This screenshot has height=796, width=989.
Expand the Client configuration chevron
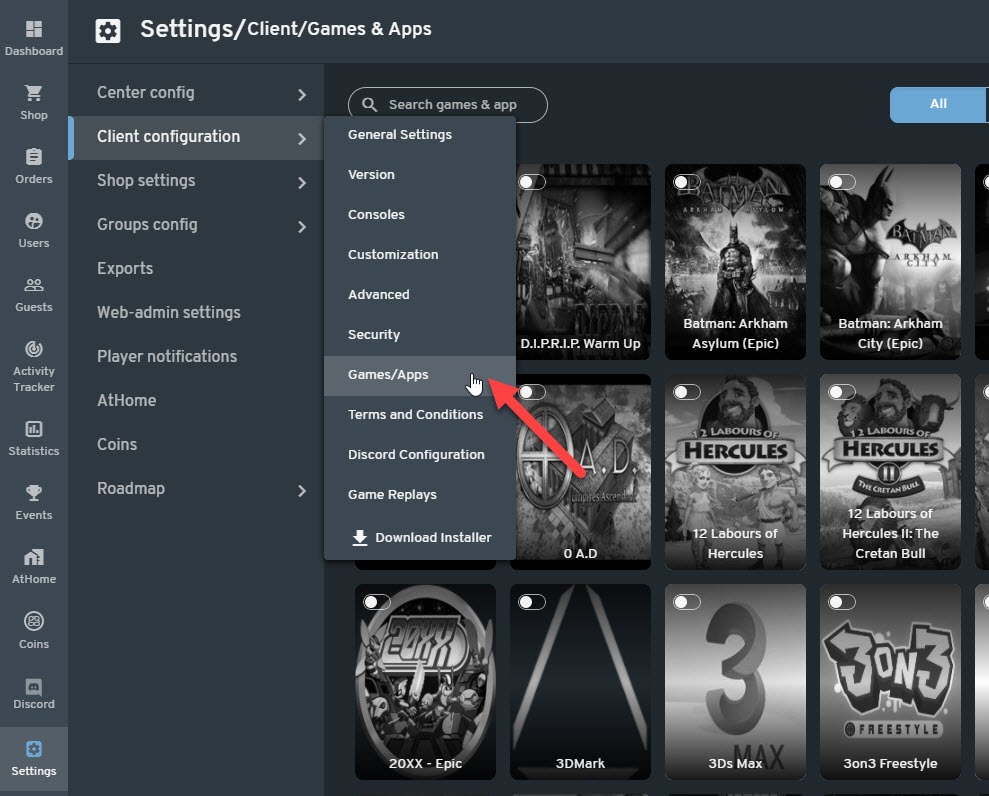(302, 139)
